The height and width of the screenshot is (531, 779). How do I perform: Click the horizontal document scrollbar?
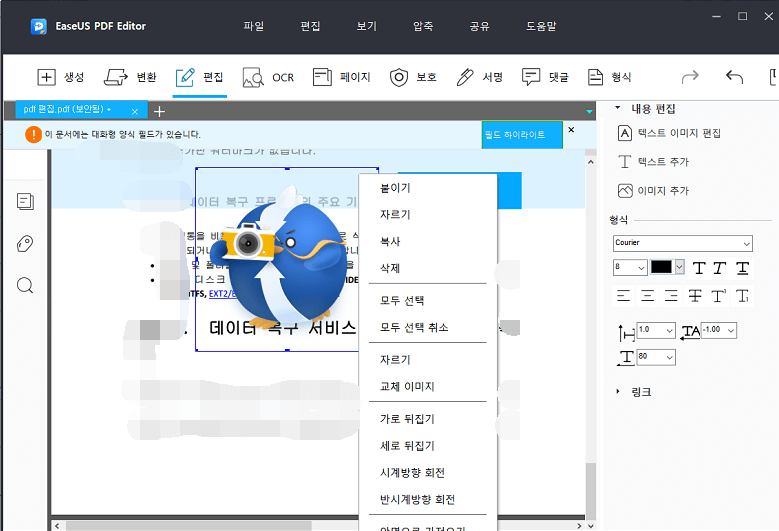tap(189, 526)
